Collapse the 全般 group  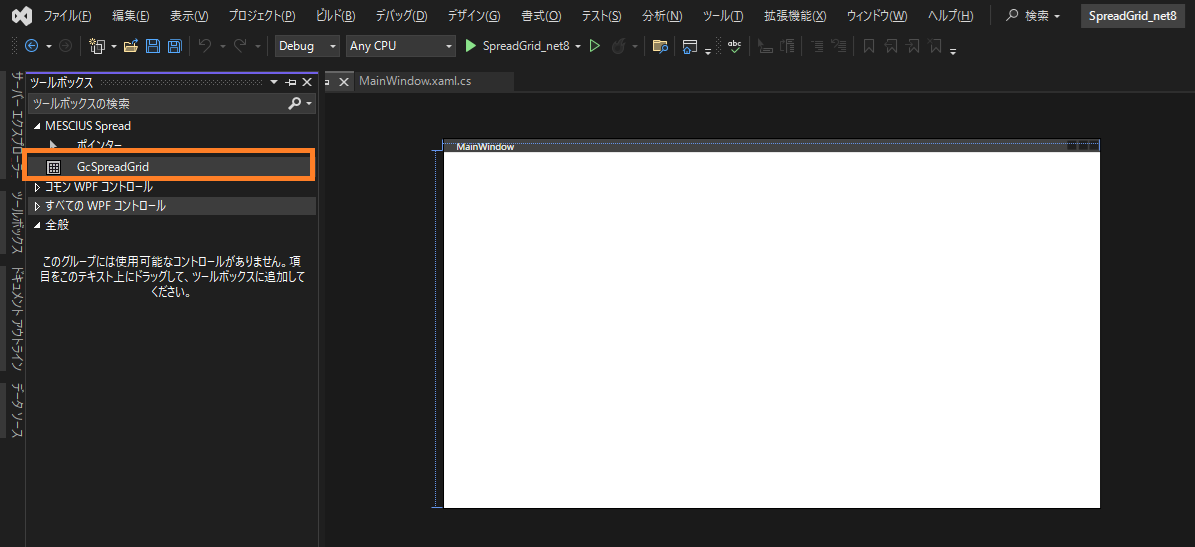37,225
